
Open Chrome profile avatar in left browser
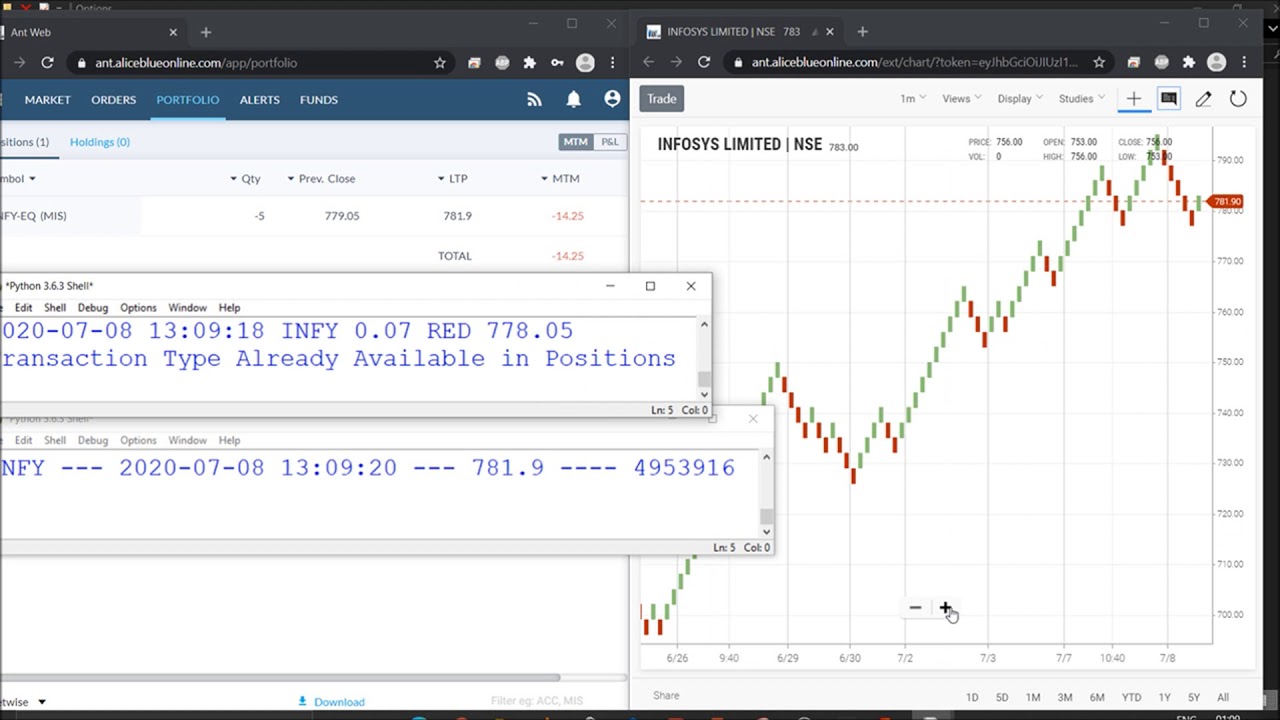click(585, 62)
